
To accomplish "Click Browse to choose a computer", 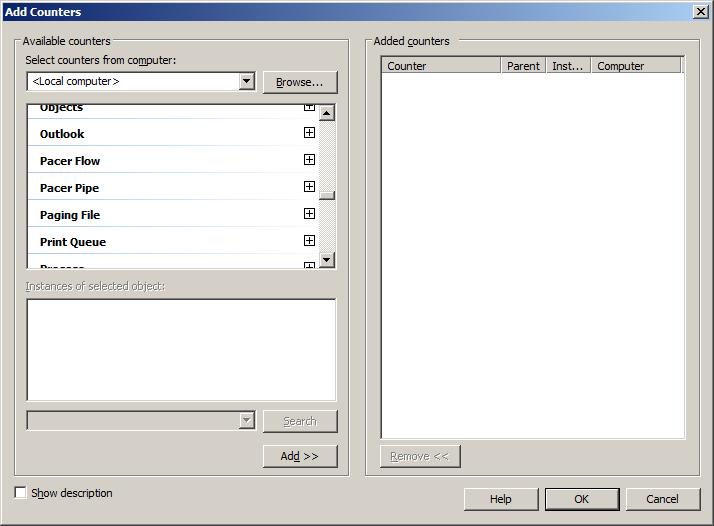I will coord(300,82).
